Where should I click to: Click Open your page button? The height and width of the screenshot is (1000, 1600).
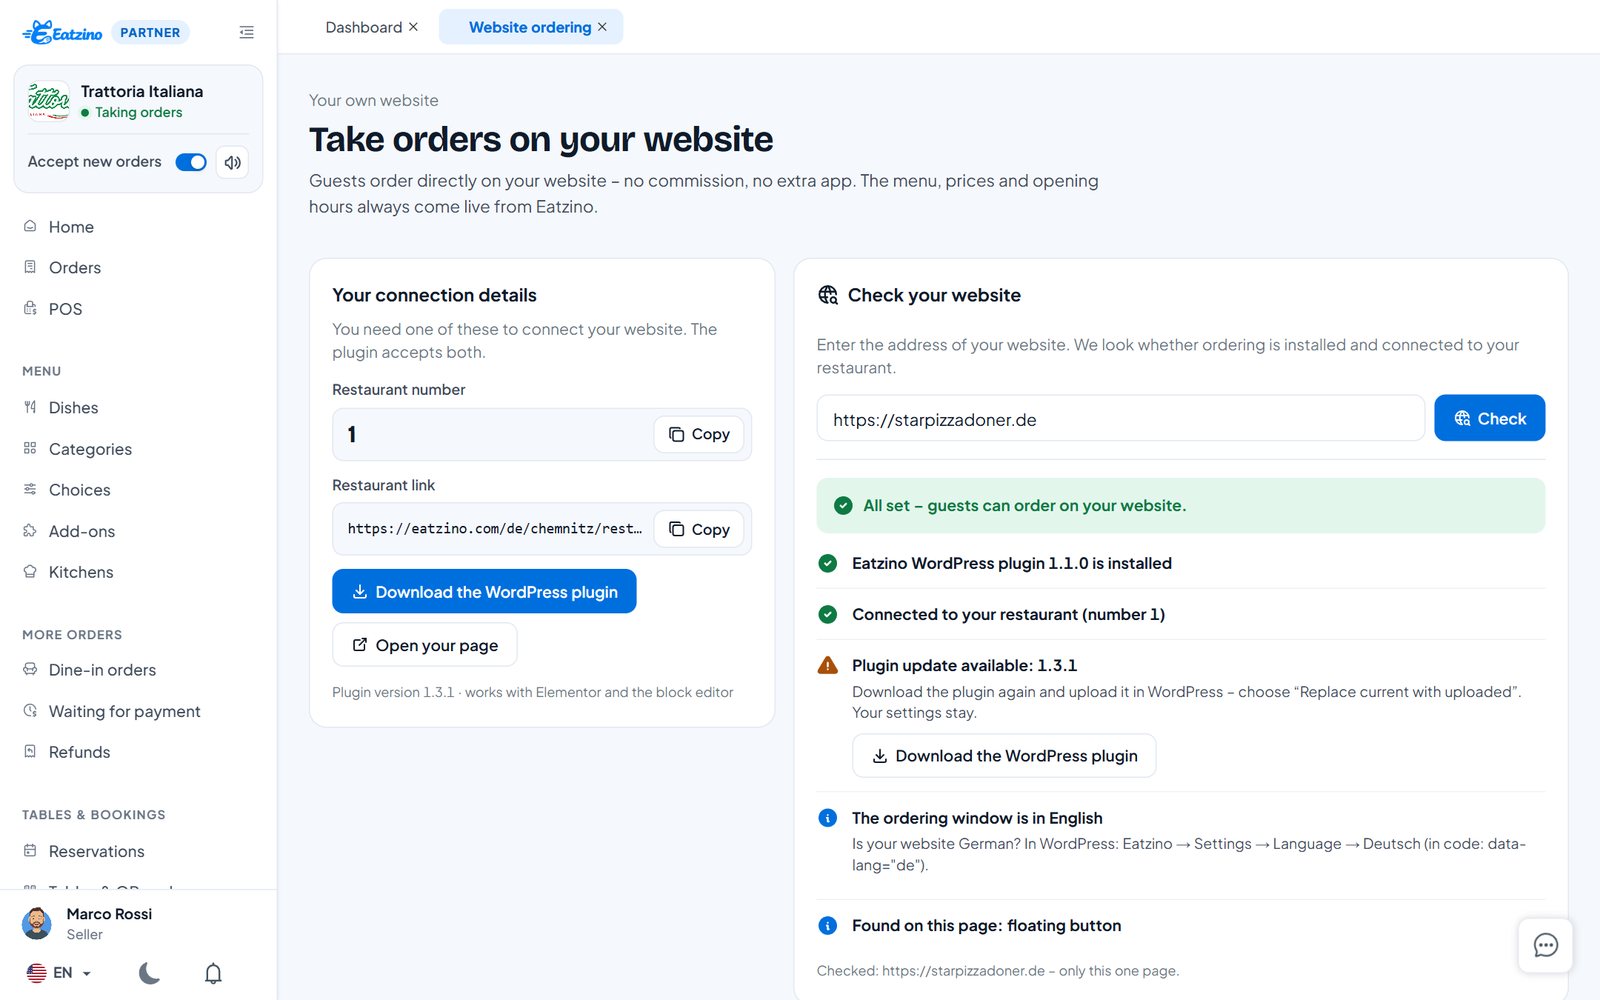coord(424,645)
